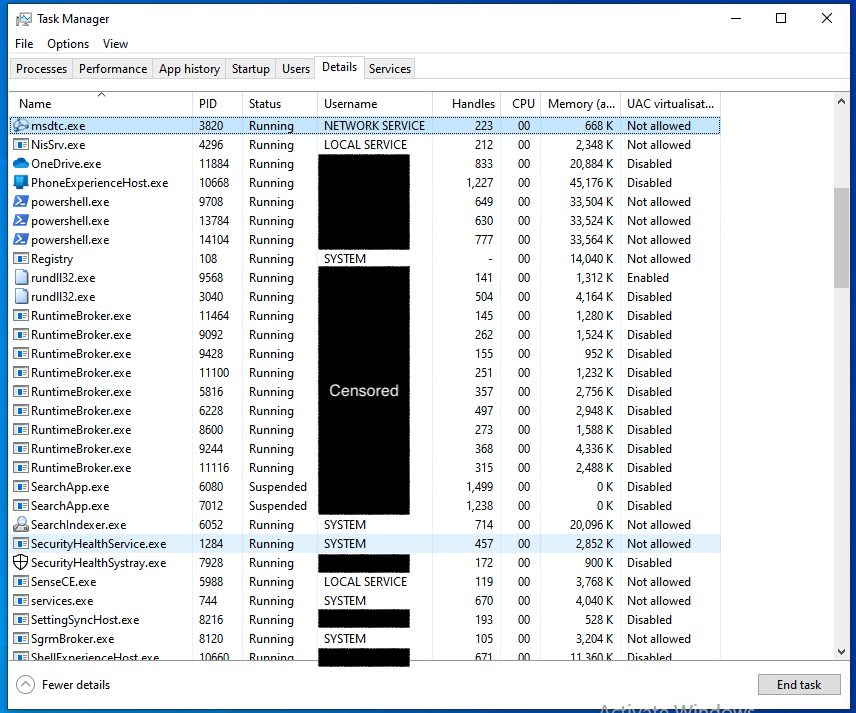Select PID cell 11116
The height and width of the screenshot is (713, 856).
point(214,468)
